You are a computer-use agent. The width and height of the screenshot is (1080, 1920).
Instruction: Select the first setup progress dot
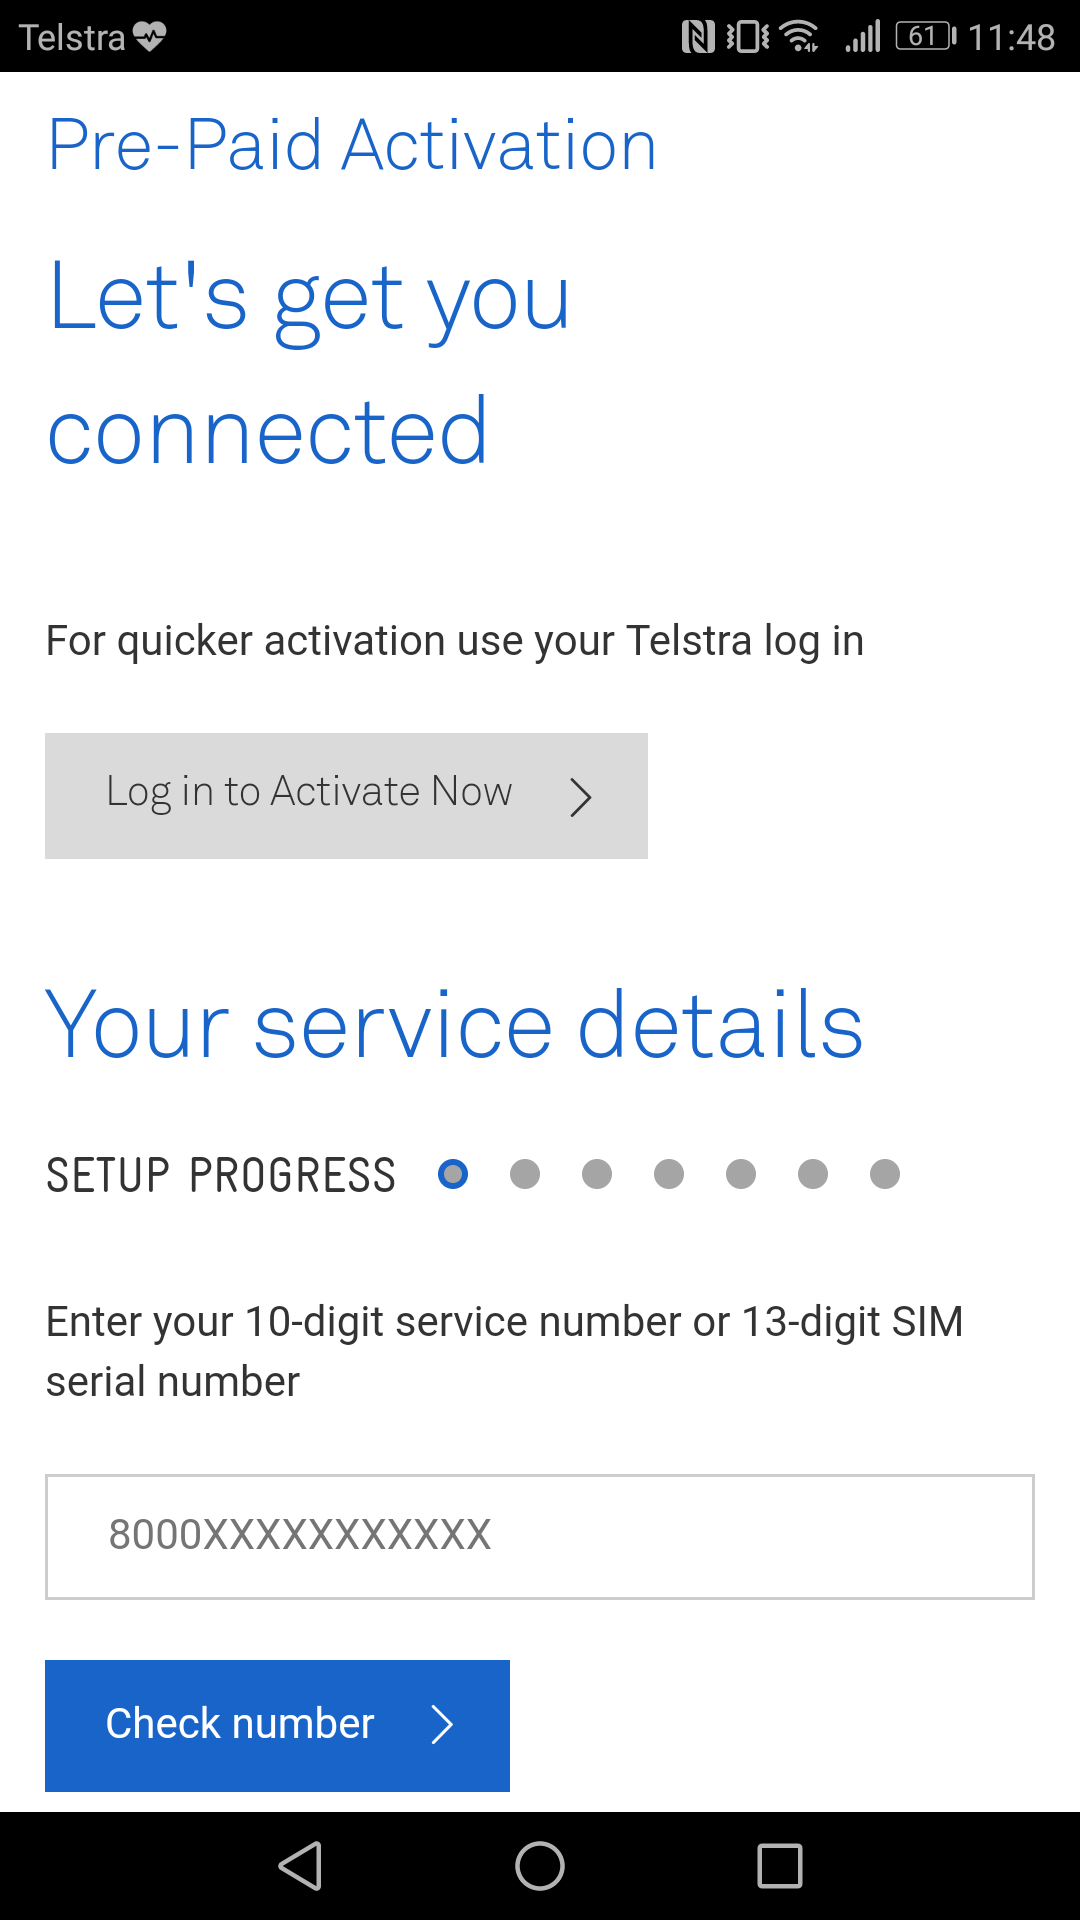(x=453, y=1174)
